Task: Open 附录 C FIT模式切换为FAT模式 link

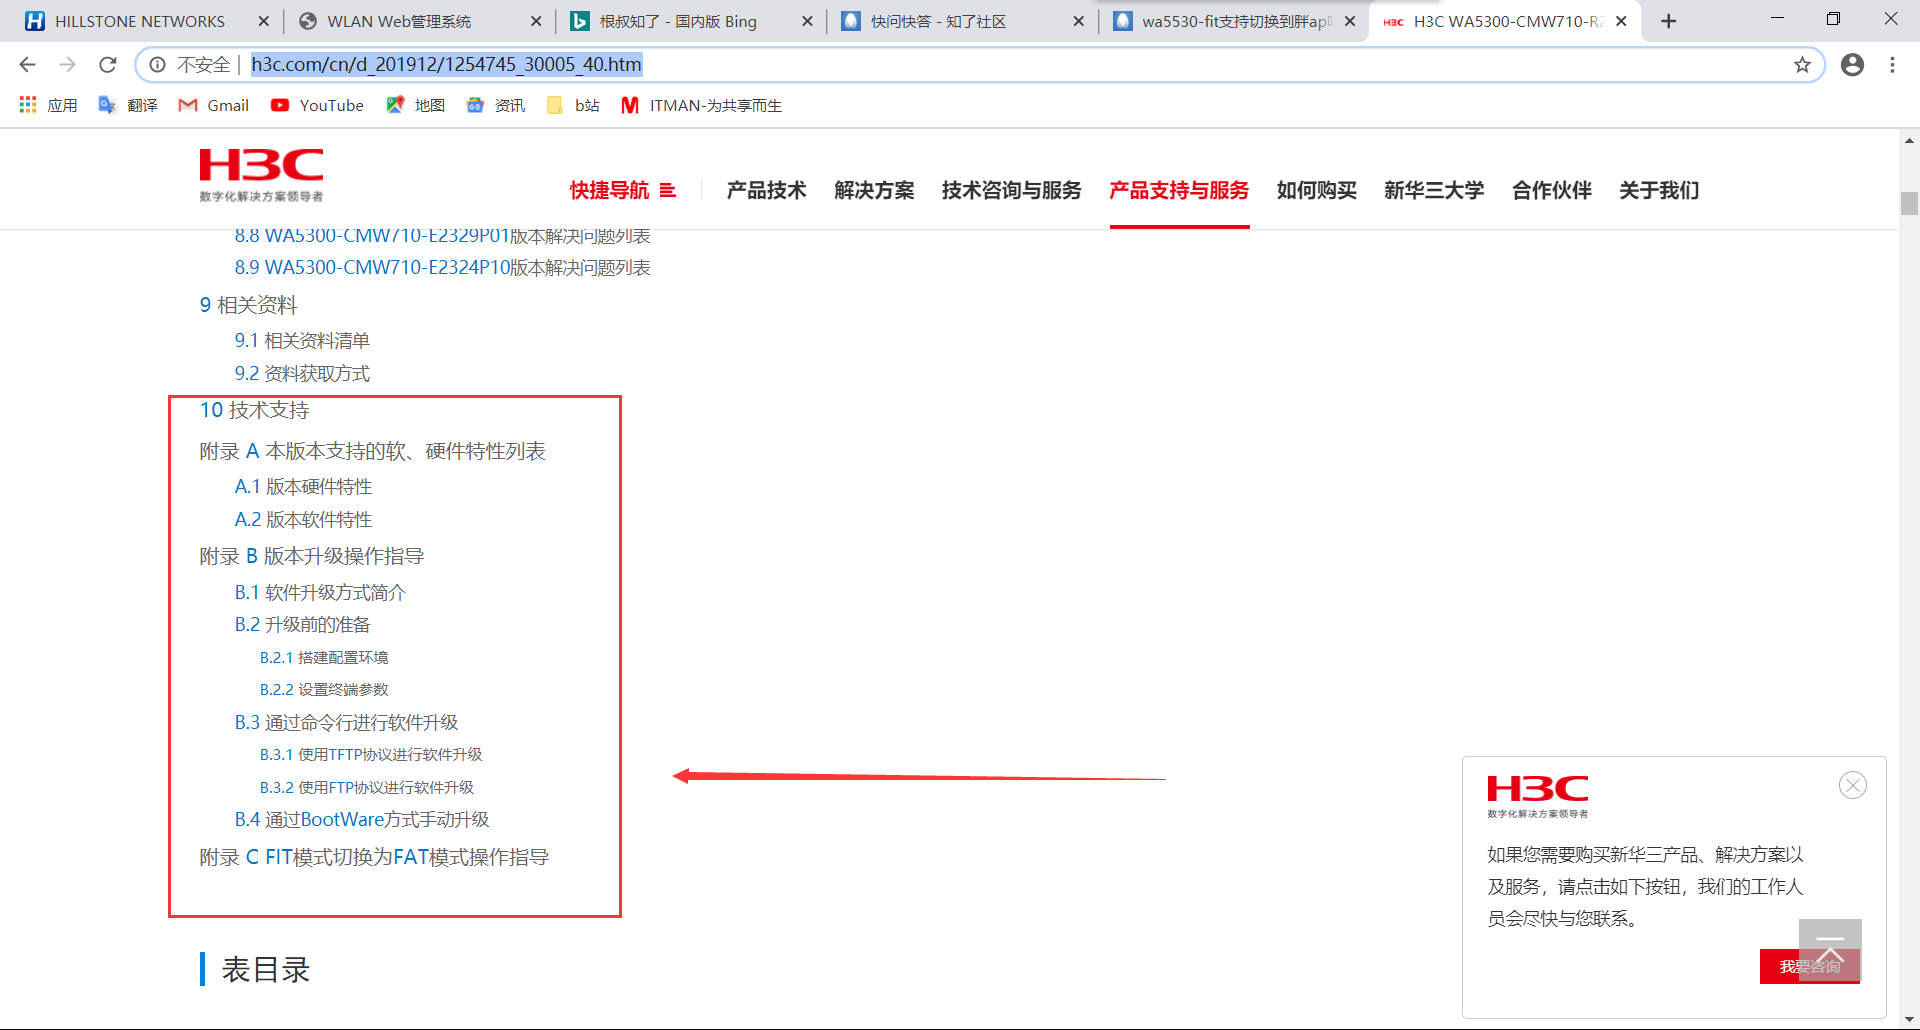Action: (x=374, y=857)
